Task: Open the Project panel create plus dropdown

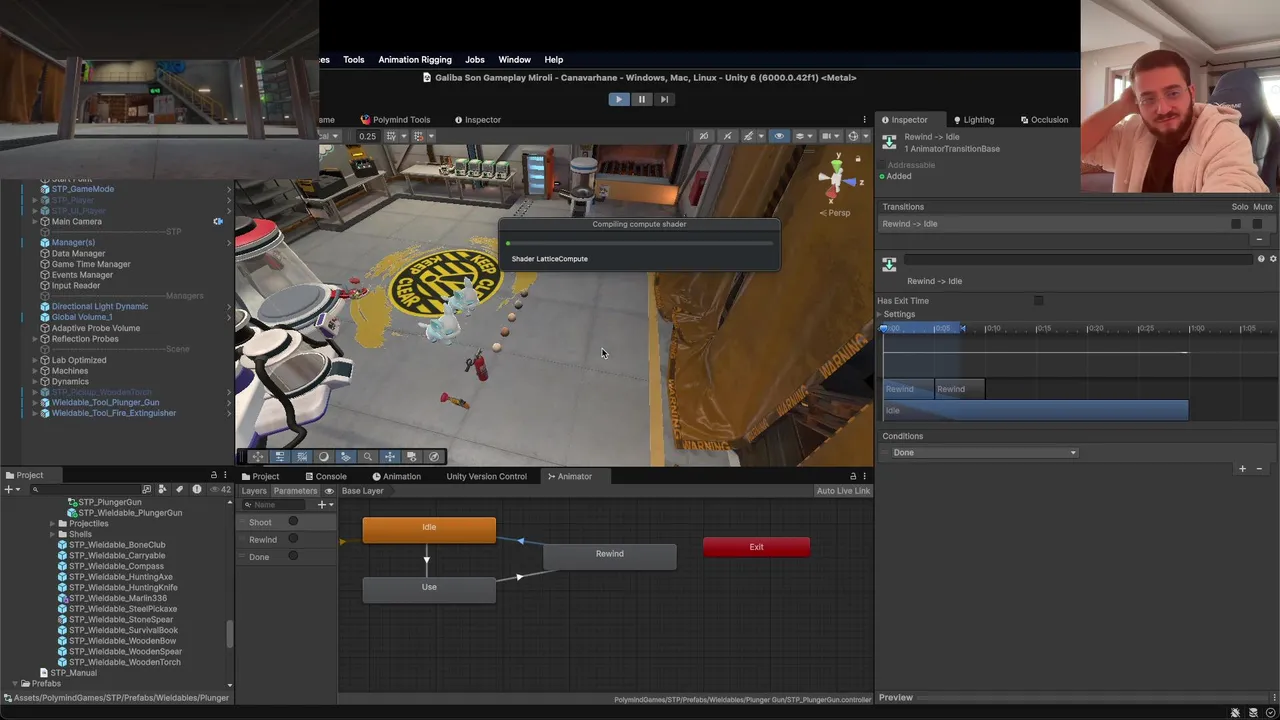Action: pos(12,490)
